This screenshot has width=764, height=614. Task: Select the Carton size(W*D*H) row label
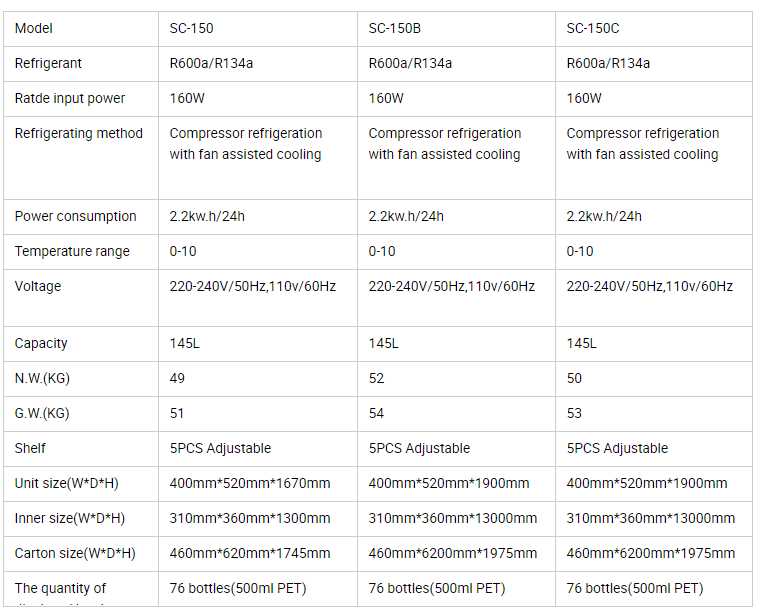tap(75, 554)
